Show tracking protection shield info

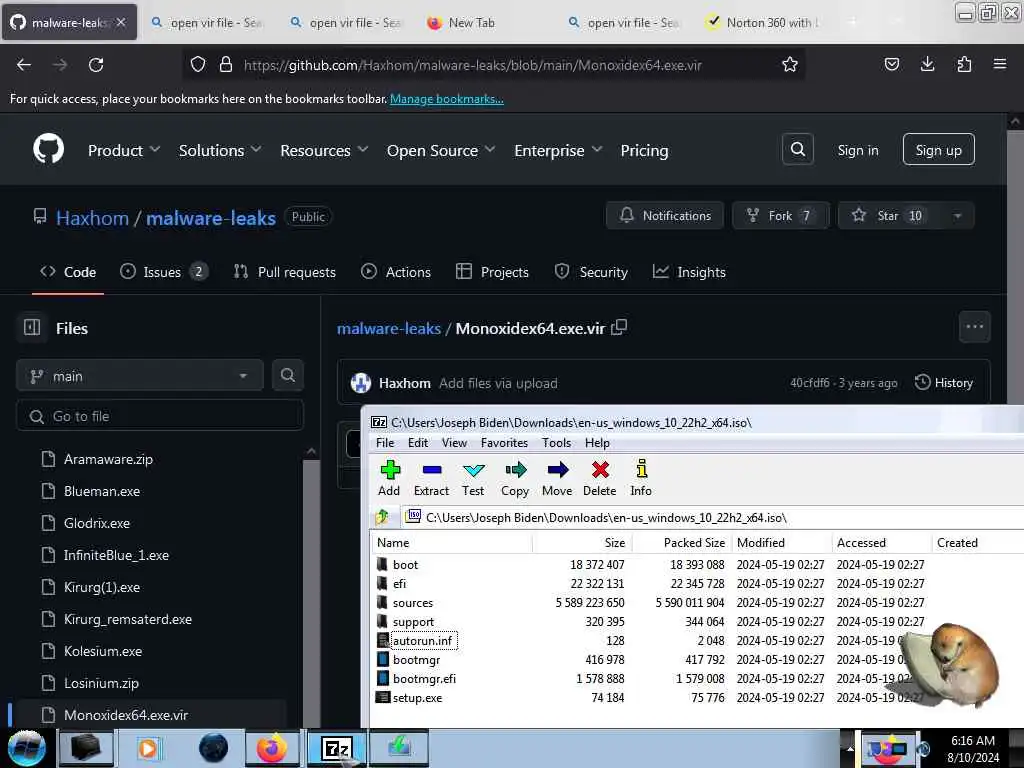[x=198, y=65]
